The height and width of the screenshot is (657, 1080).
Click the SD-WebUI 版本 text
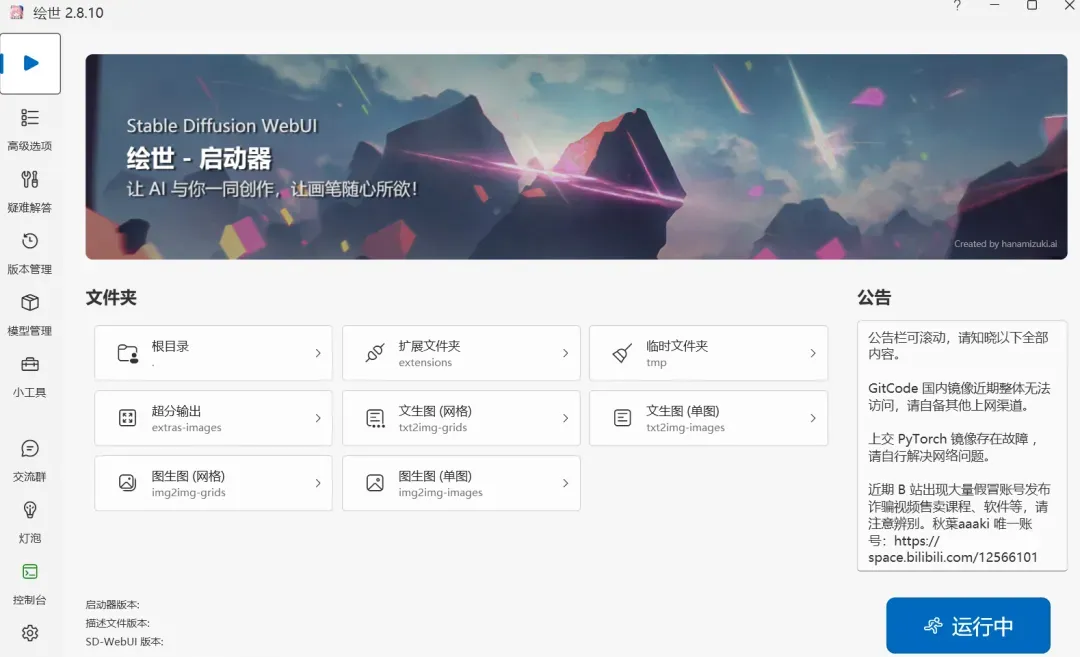coord(124,642)
